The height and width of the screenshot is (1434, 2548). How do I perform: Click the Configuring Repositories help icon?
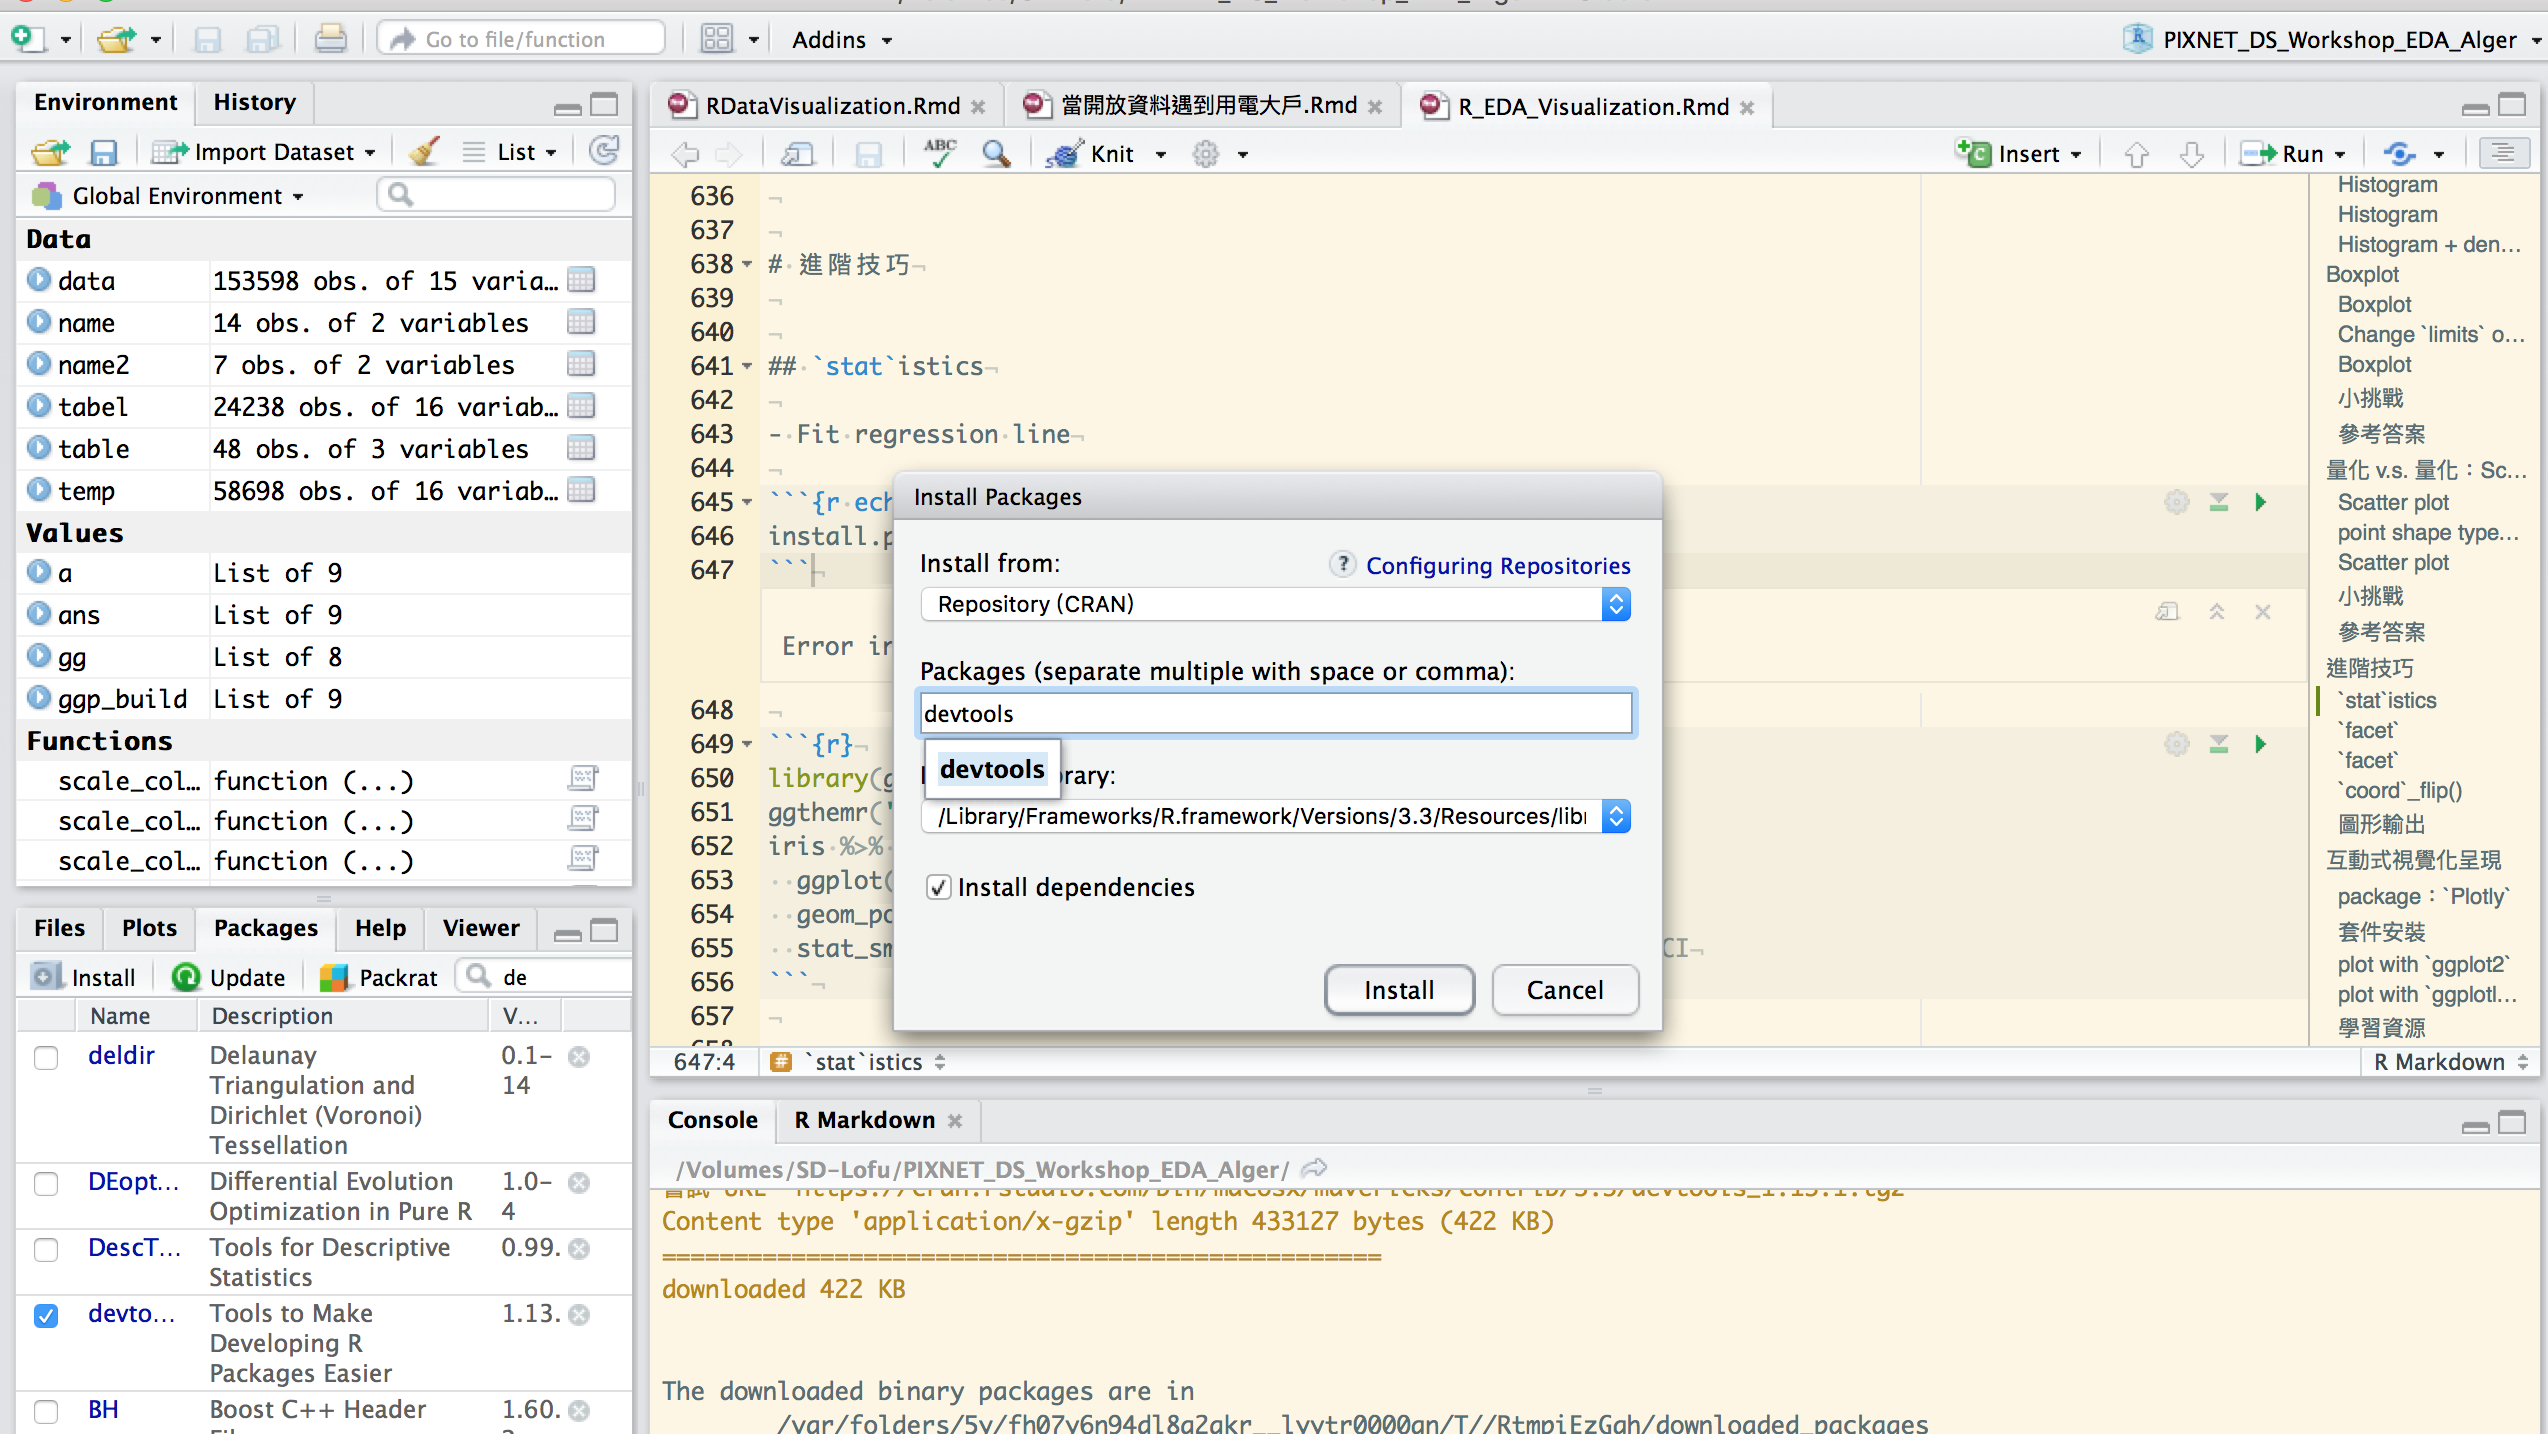click(1343, 564)
